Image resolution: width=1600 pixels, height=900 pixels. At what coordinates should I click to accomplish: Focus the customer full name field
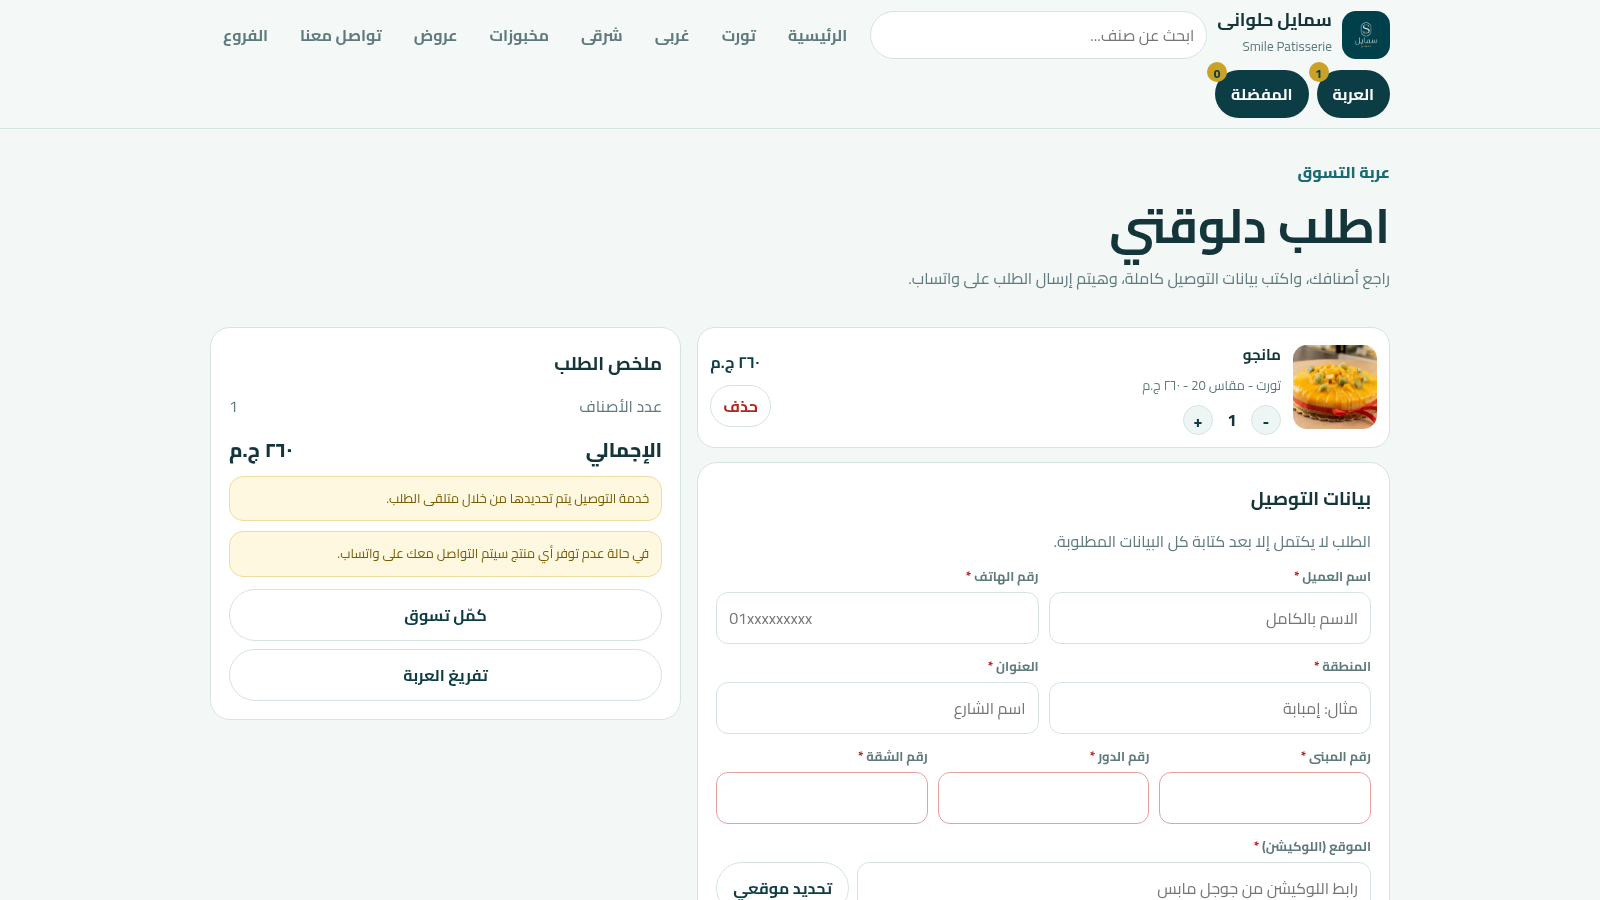1210,618
